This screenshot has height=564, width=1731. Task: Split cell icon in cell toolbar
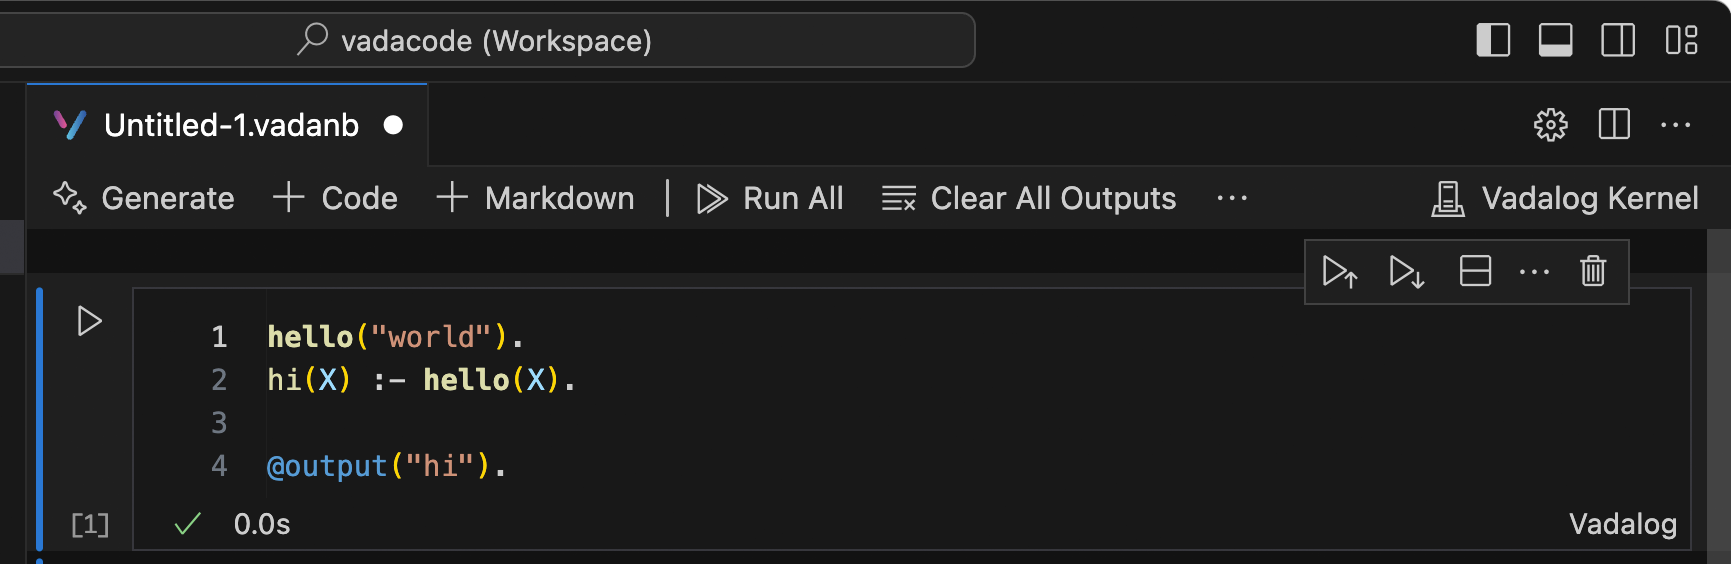click(1475, 271)
